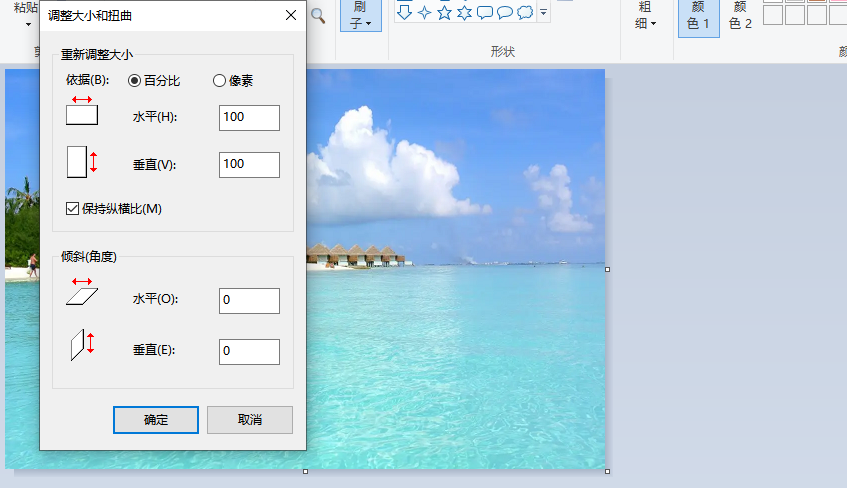
Task: Select the five-point star shape
Action: click(x=445, y=12)
